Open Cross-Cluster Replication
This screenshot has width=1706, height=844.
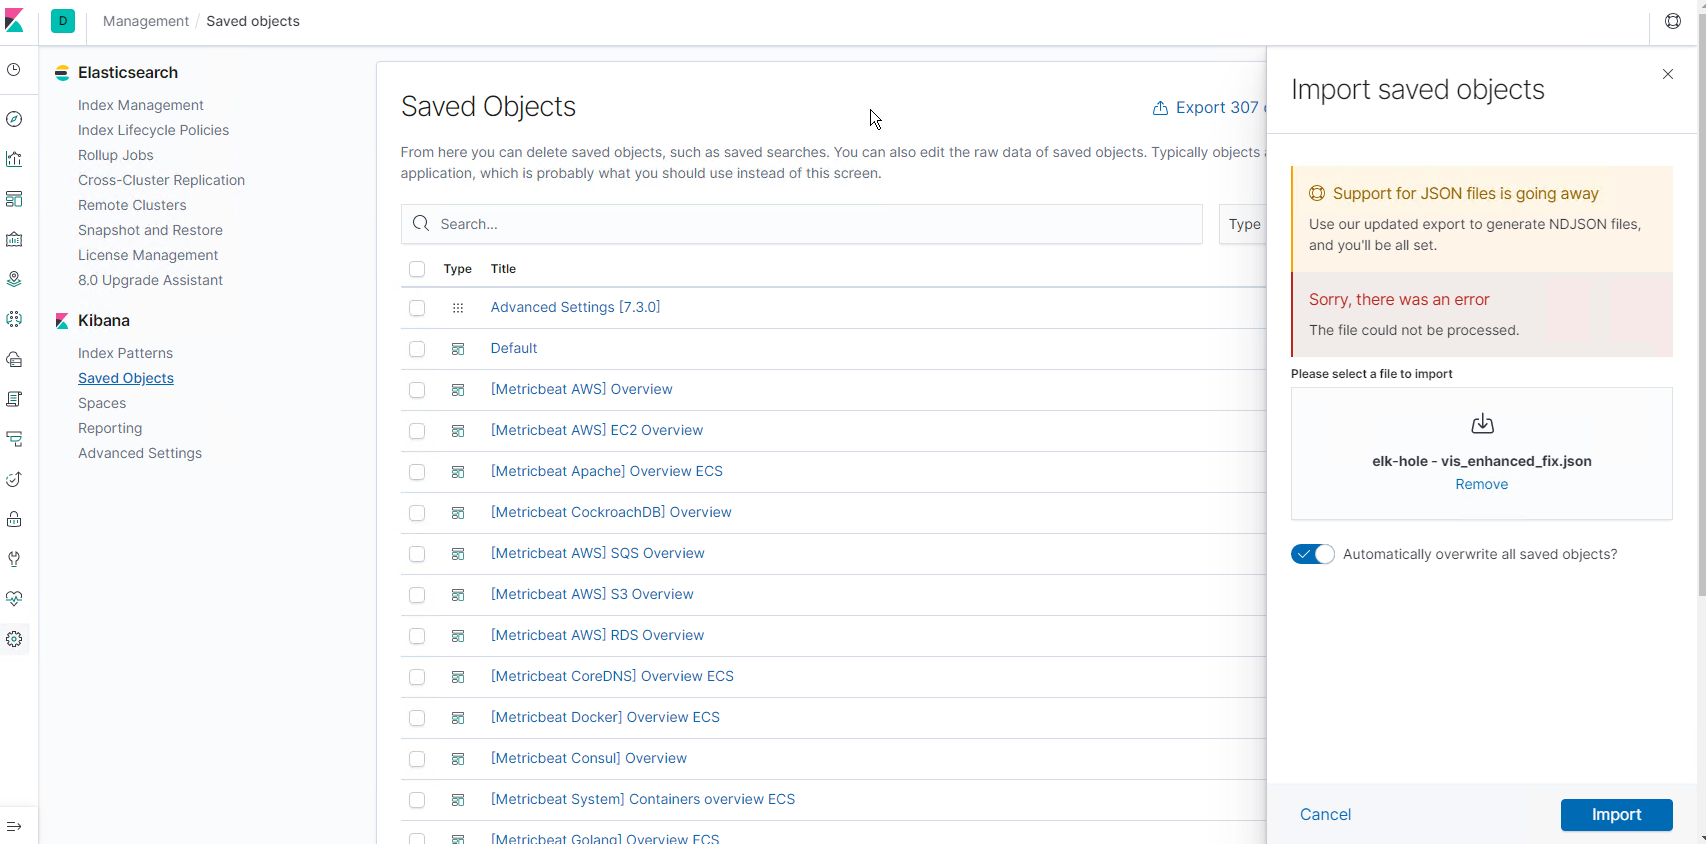point(161,180)
